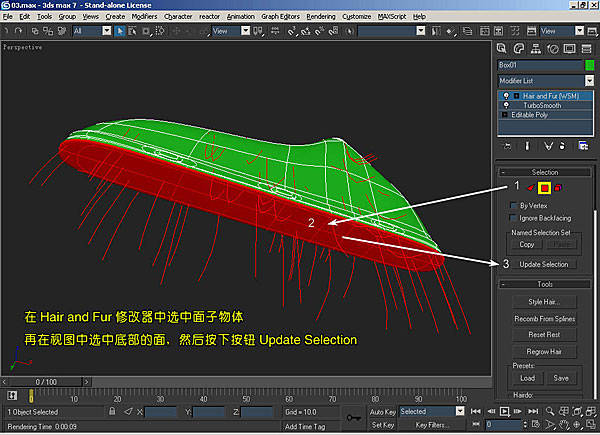Enable the Ignore Backfacing checkbox
The height and width of the screenshot is (435, 600).
click(x=513, y=218)
